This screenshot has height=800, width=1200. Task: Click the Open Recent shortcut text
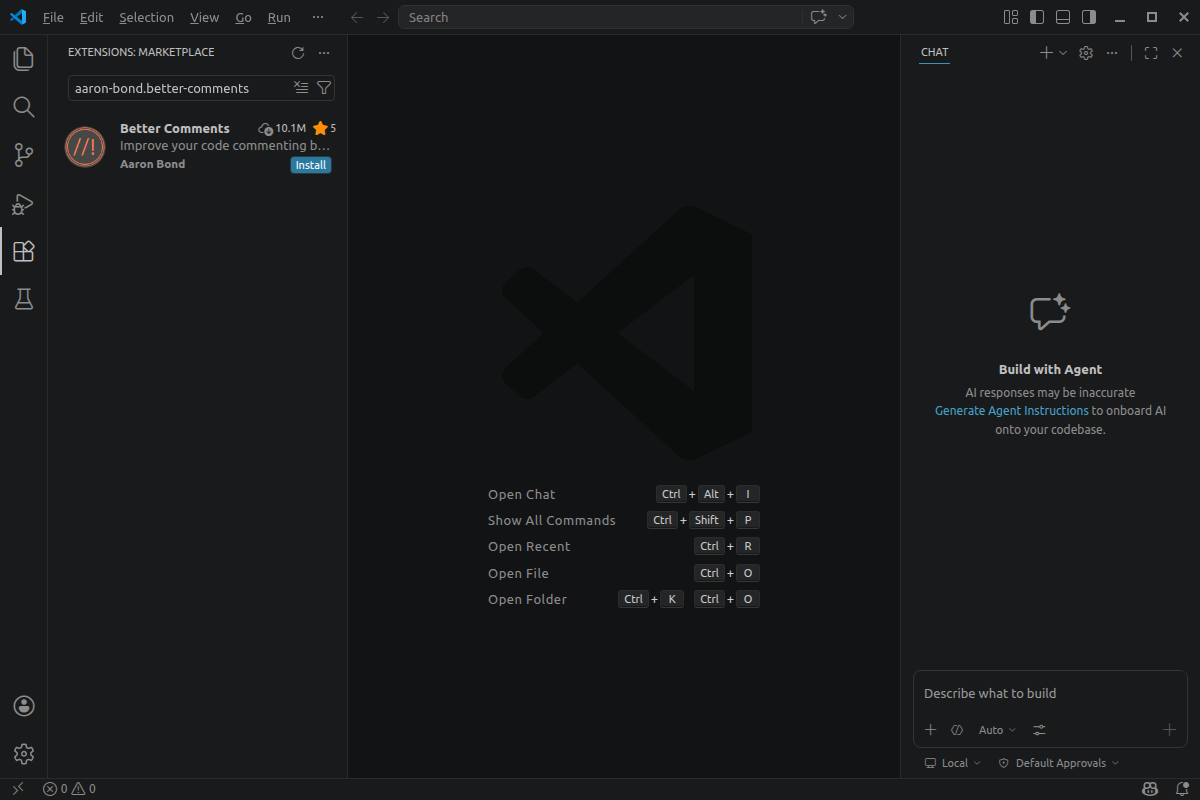pyautogui.click(x=529, y=546)
